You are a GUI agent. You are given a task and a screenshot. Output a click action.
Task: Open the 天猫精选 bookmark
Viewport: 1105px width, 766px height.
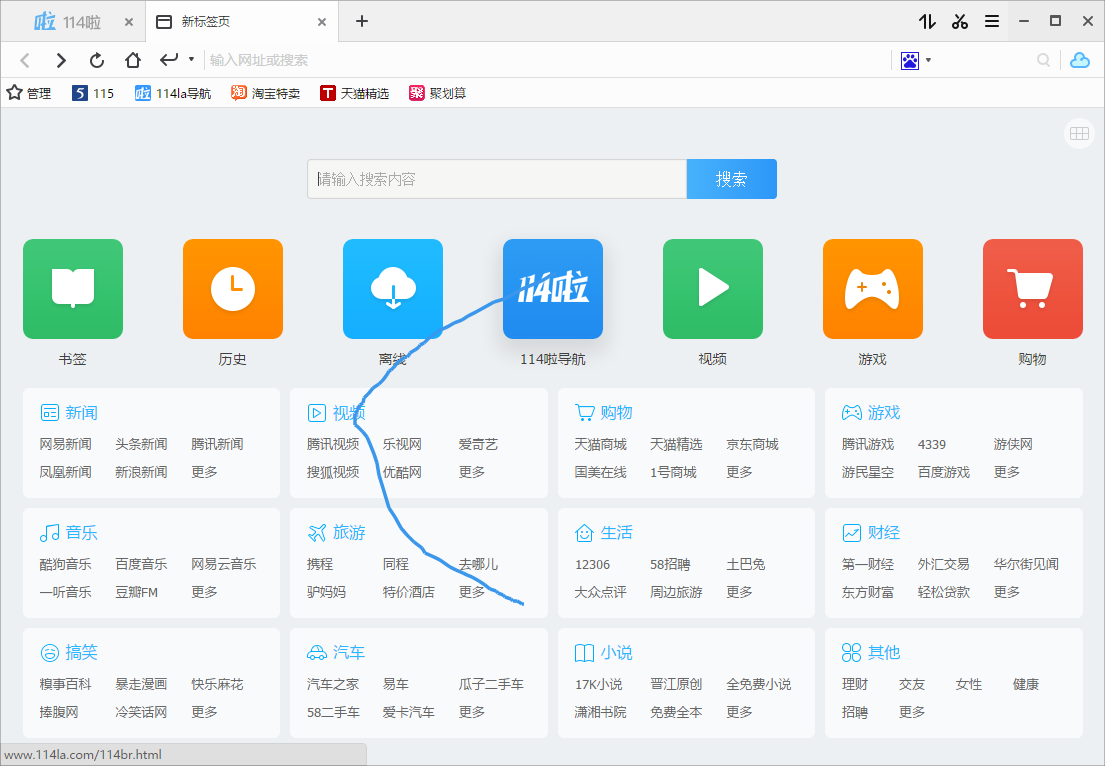coord(354,93)
